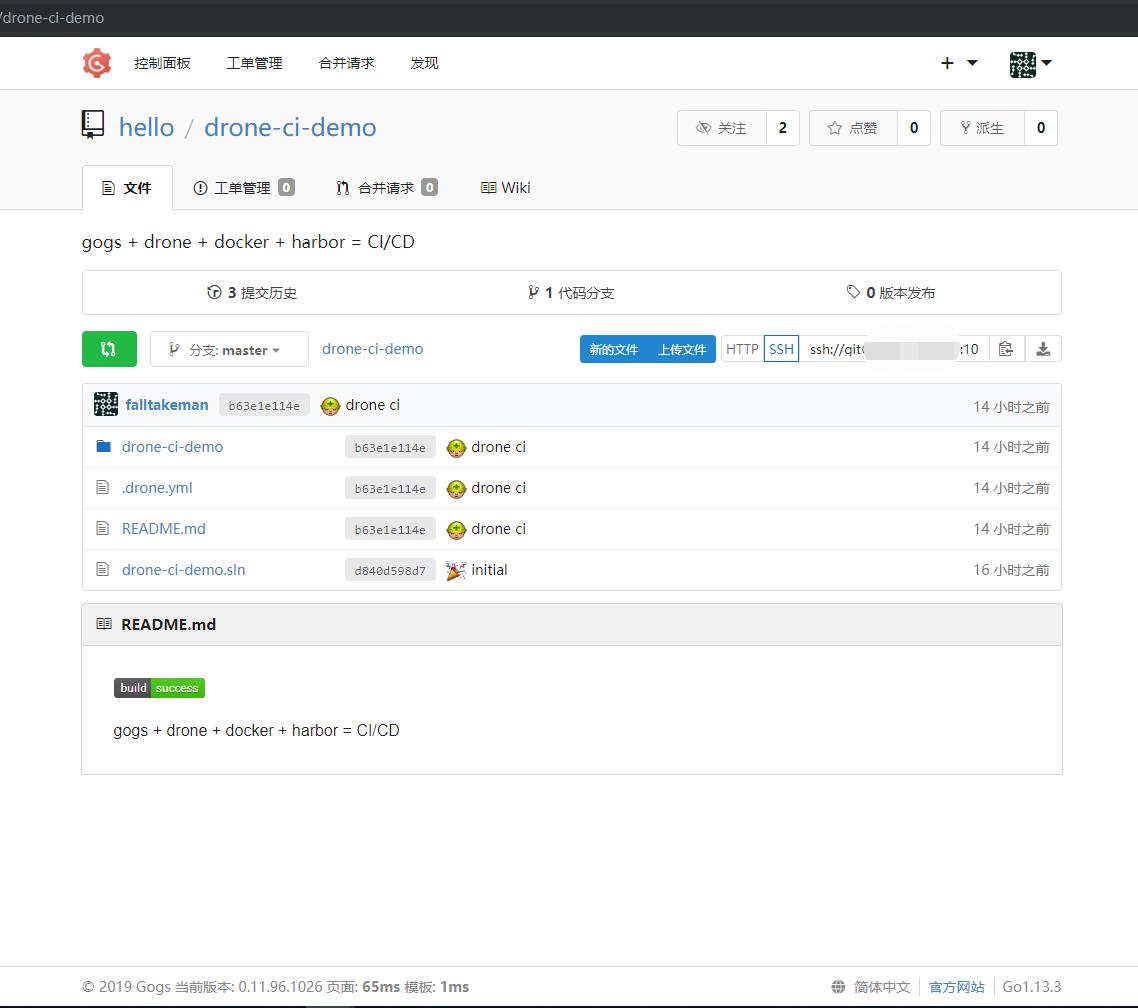Image resolution: width=1138 pixels, height=1008 pixels.
Task: Click the folder icon of drone-ci-demo
Action: 103,446
